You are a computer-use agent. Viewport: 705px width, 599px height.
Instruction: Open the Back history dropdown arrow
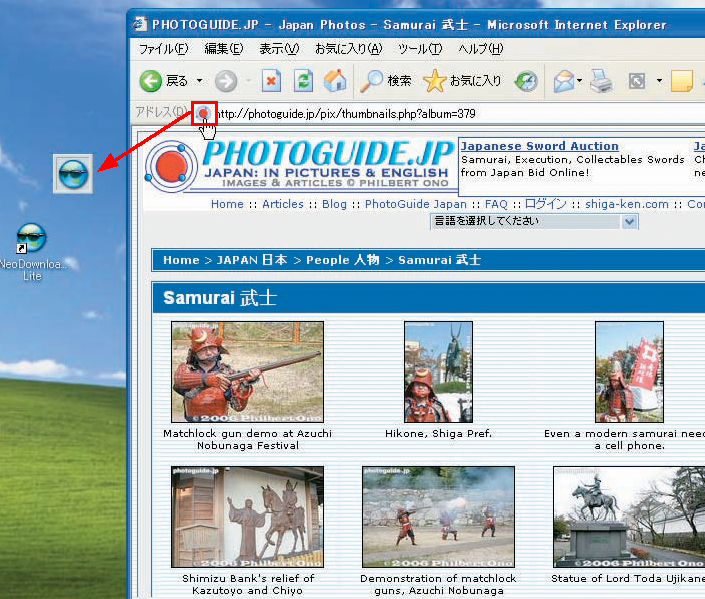[x=199, y=81]
